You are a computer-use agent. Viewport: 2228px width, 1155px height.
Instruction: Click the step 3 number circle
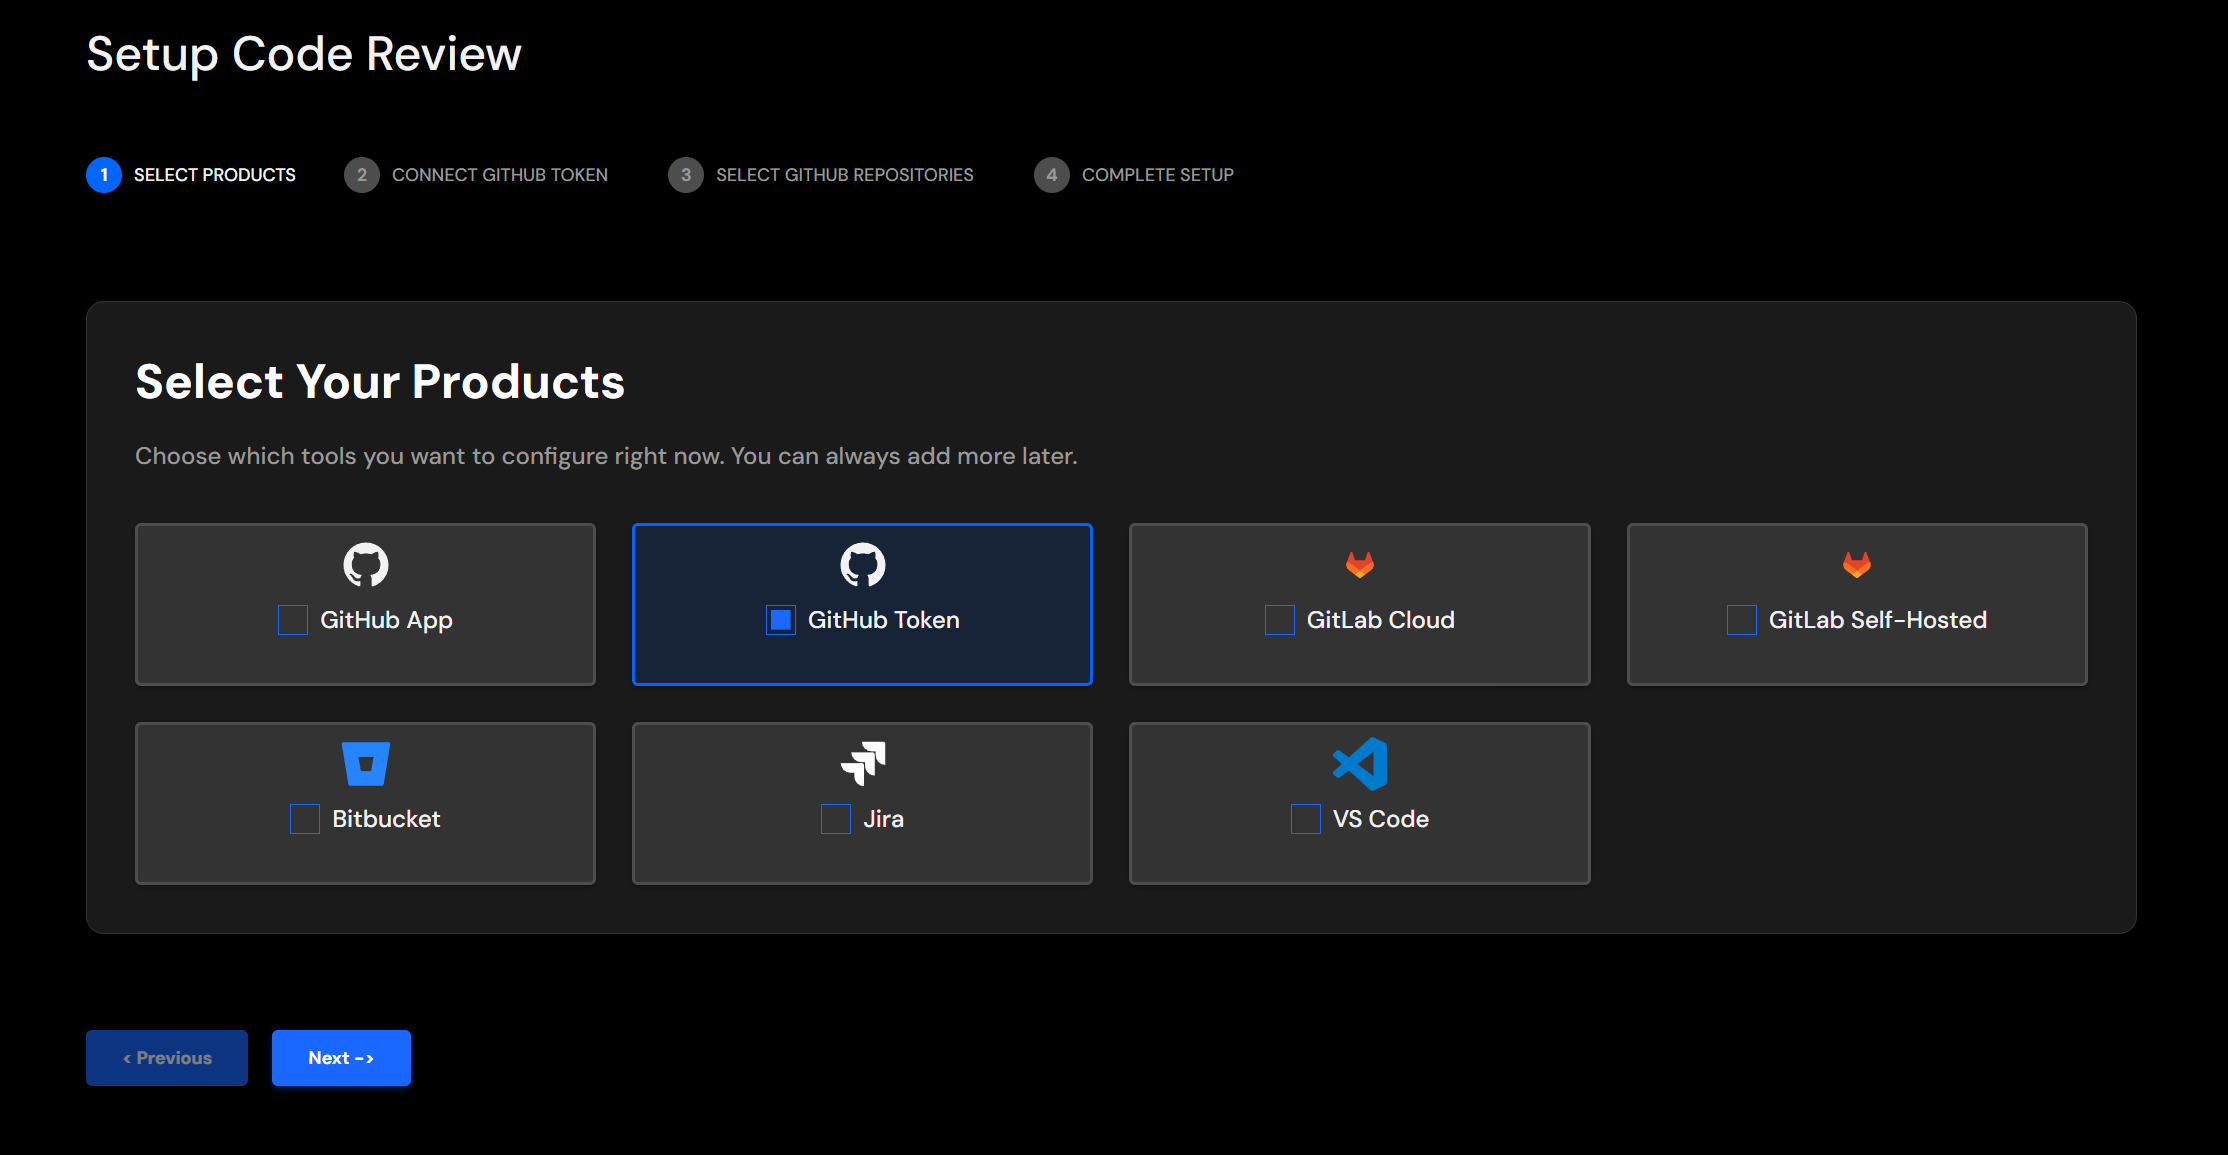[x=686, y=175]
